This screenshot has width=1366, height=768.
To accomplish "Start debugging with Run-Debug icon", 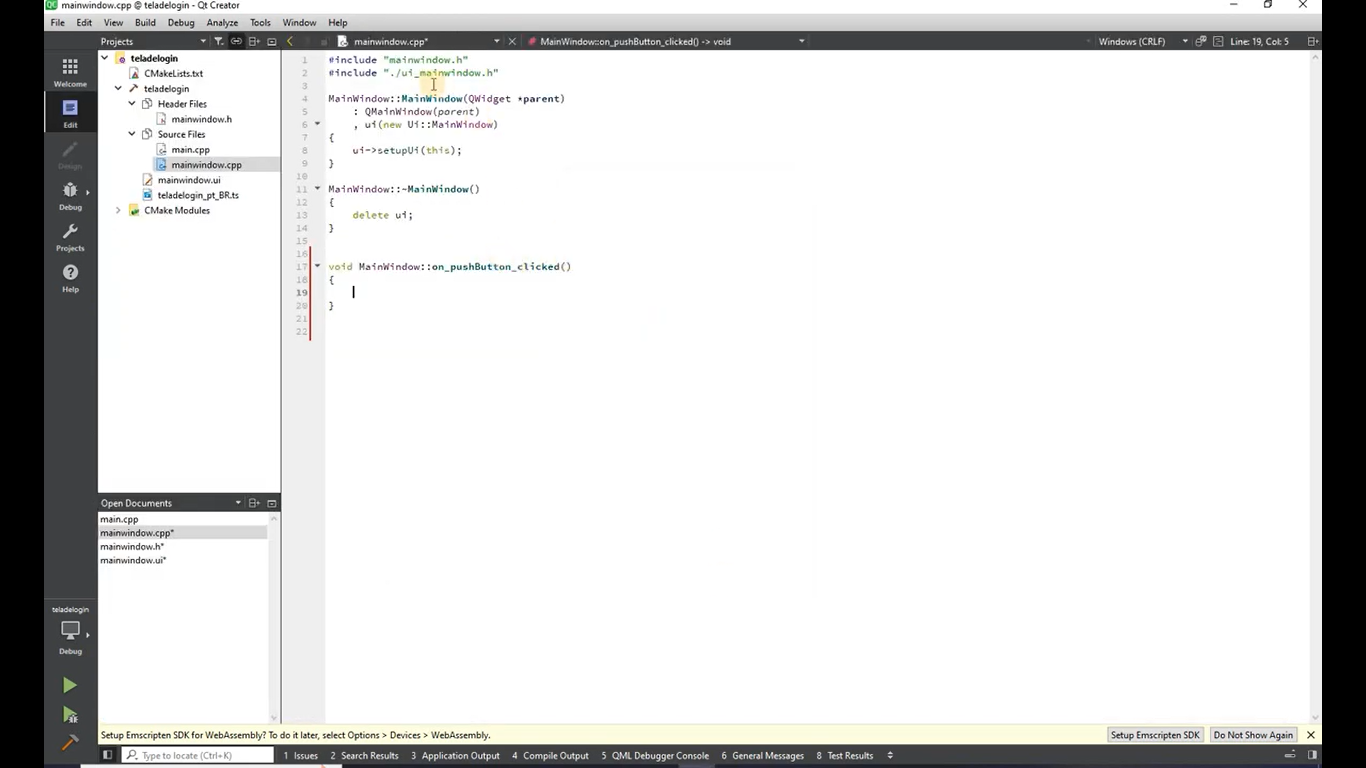I will coord(69,714).
